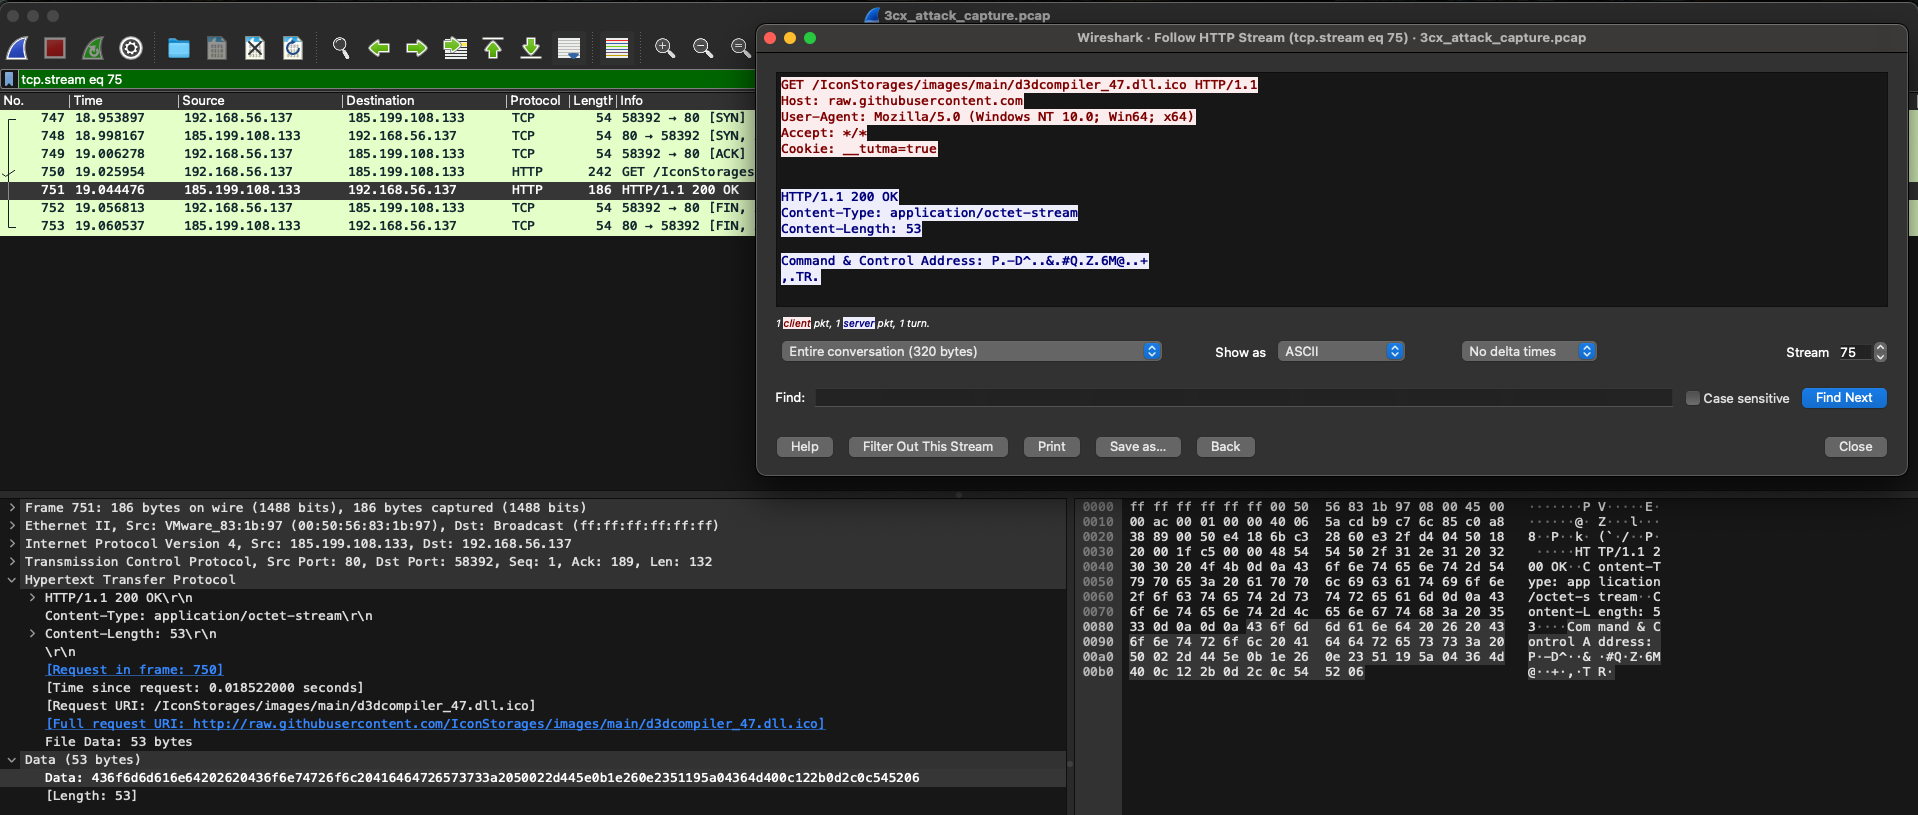Go back in packet history arrow
Viewport: 1918px width, 815px height.
click(x=379, y=48)
